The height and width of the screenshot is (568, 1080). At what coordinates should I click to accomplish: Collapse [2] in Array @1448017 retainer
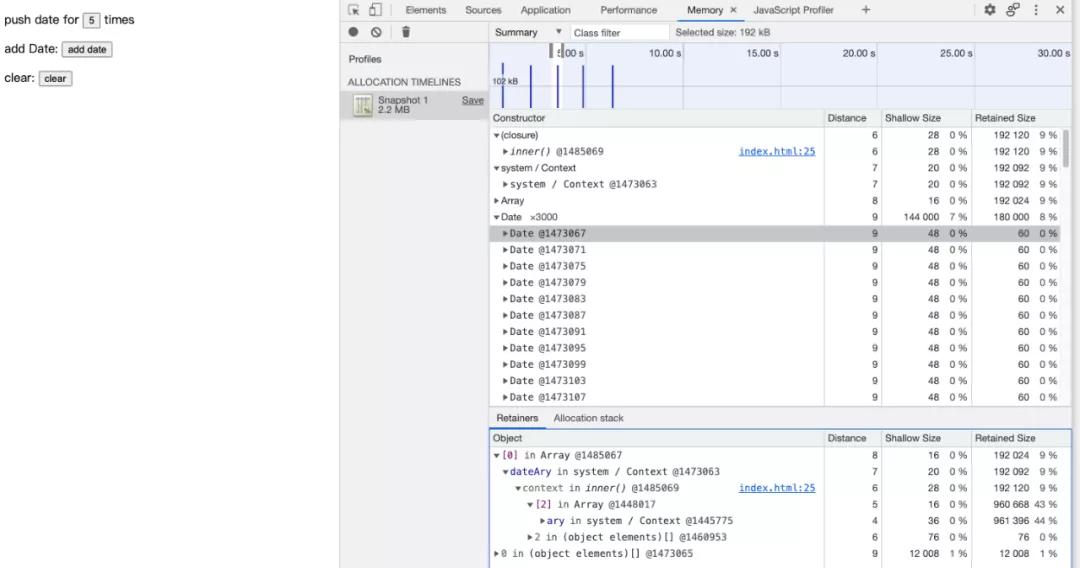(530, 505)
